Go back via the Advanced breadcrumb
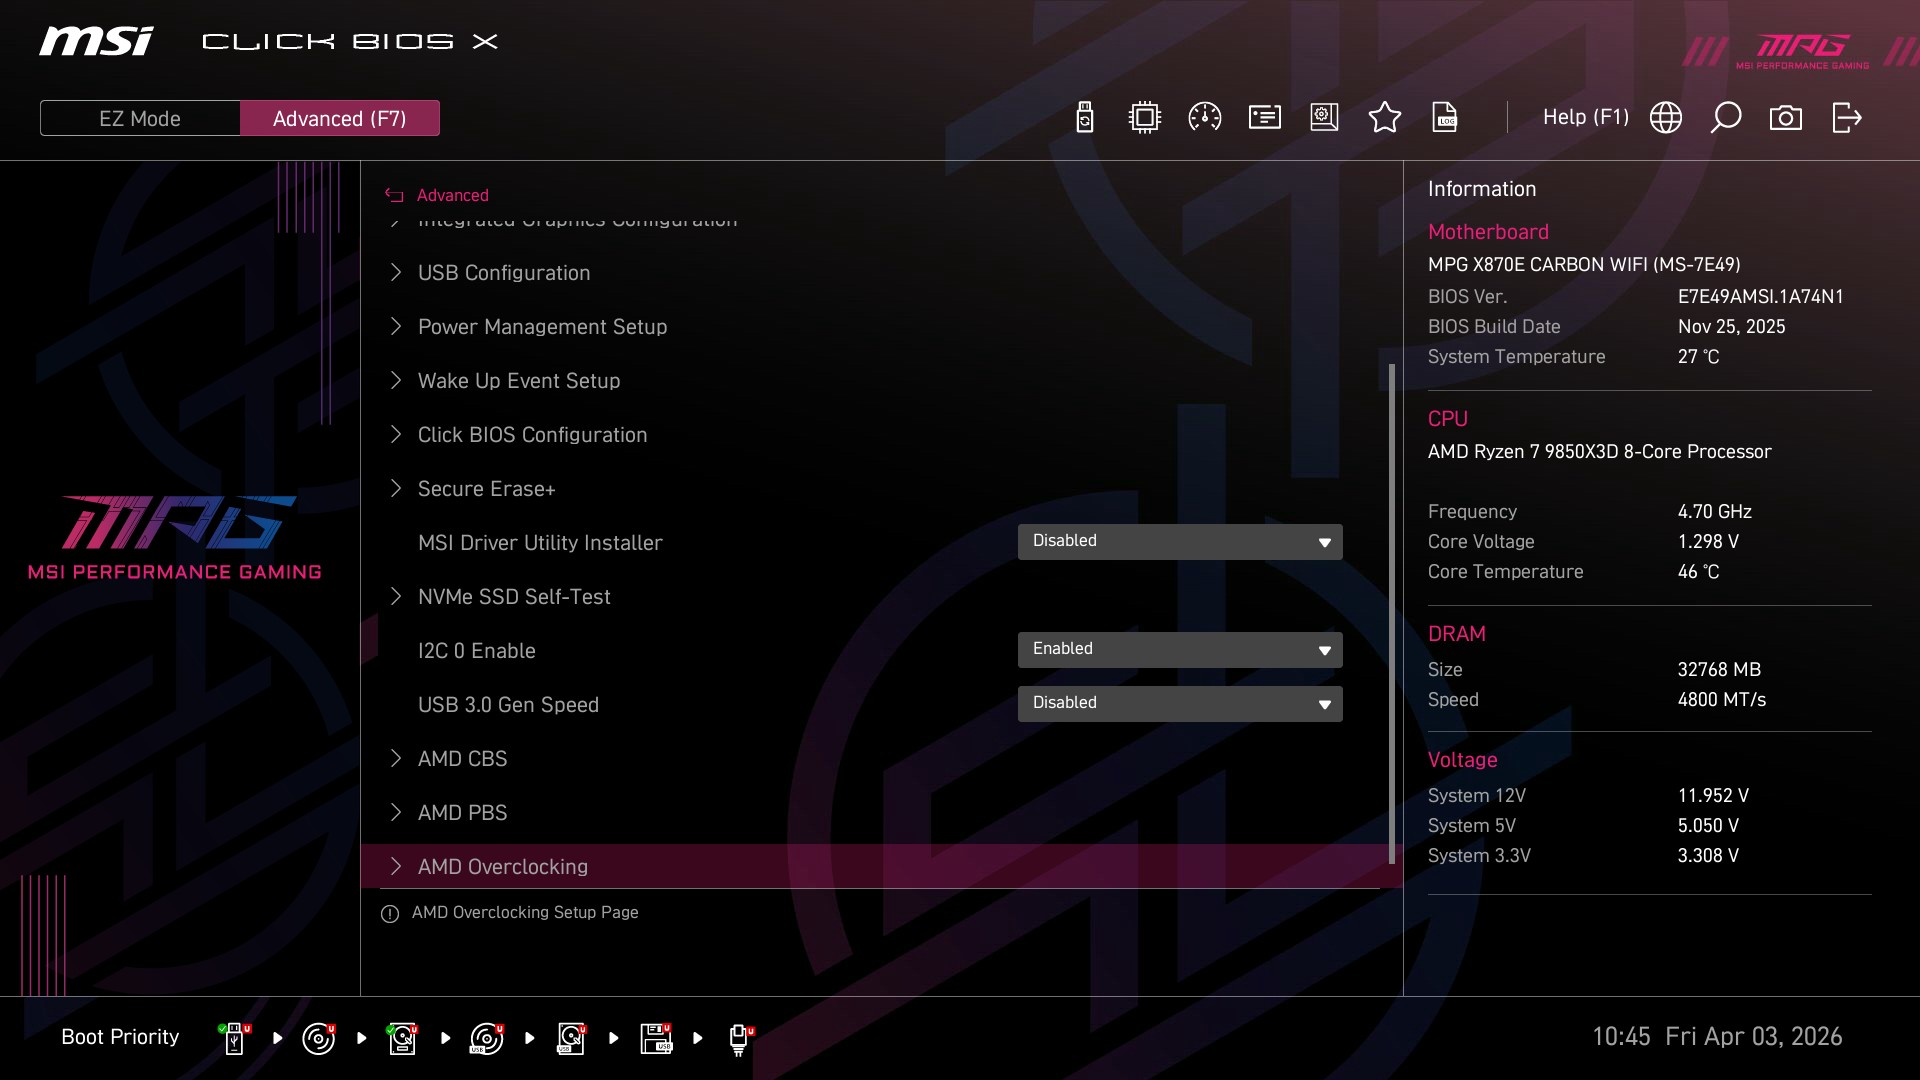The height and width of the screenshot is (1080, 1920). (451, 196)
